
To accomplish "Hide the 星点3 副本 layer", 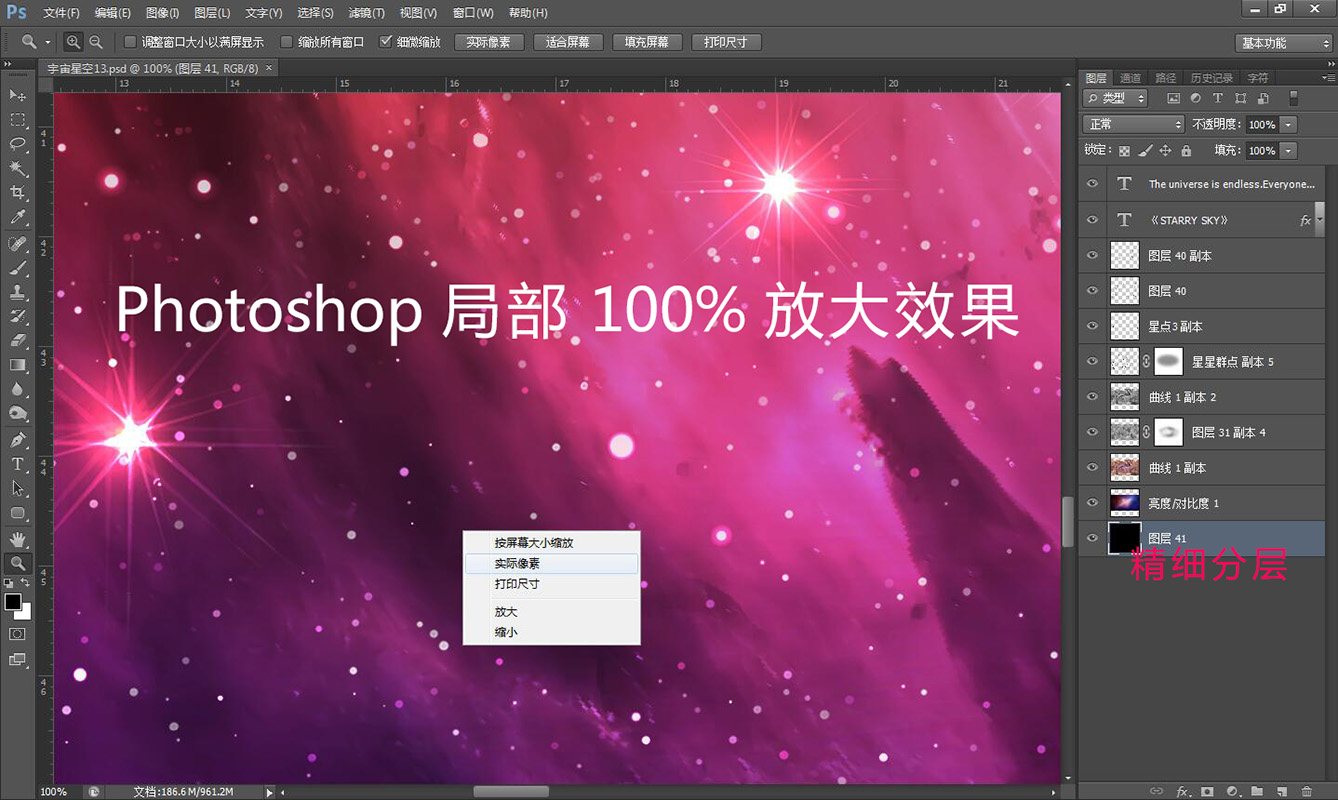I will pos(1092,326).
